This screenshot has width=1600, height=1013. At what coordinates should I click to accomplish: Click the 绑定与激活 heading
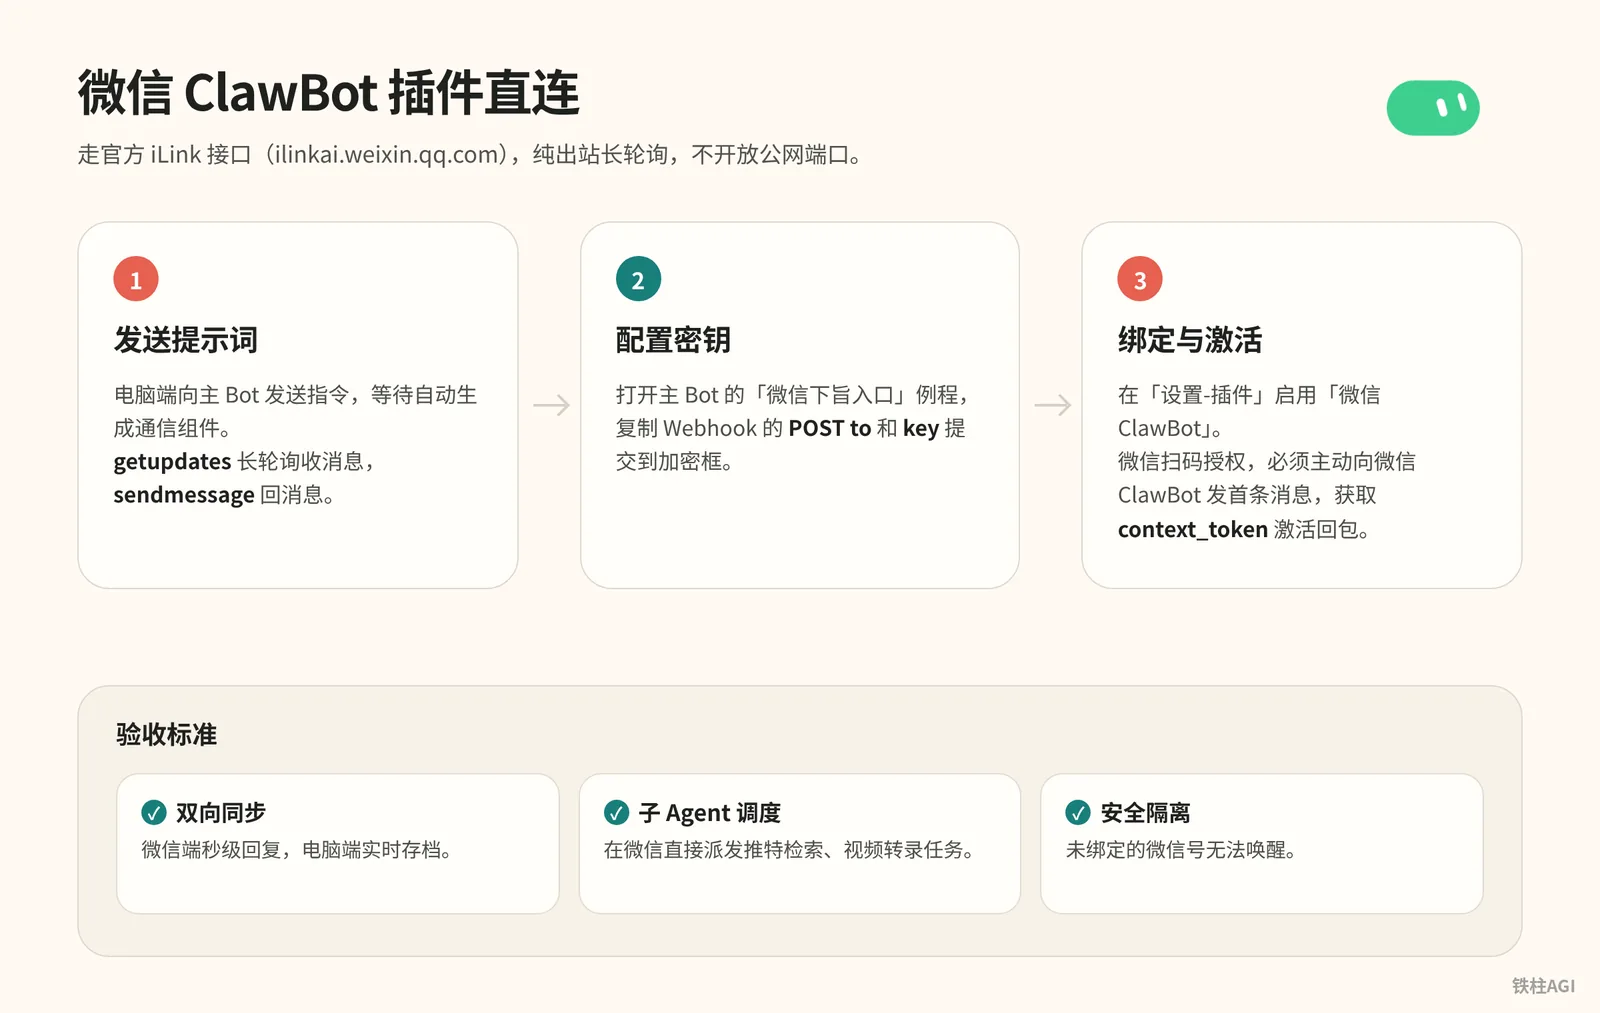(1190, 340)
